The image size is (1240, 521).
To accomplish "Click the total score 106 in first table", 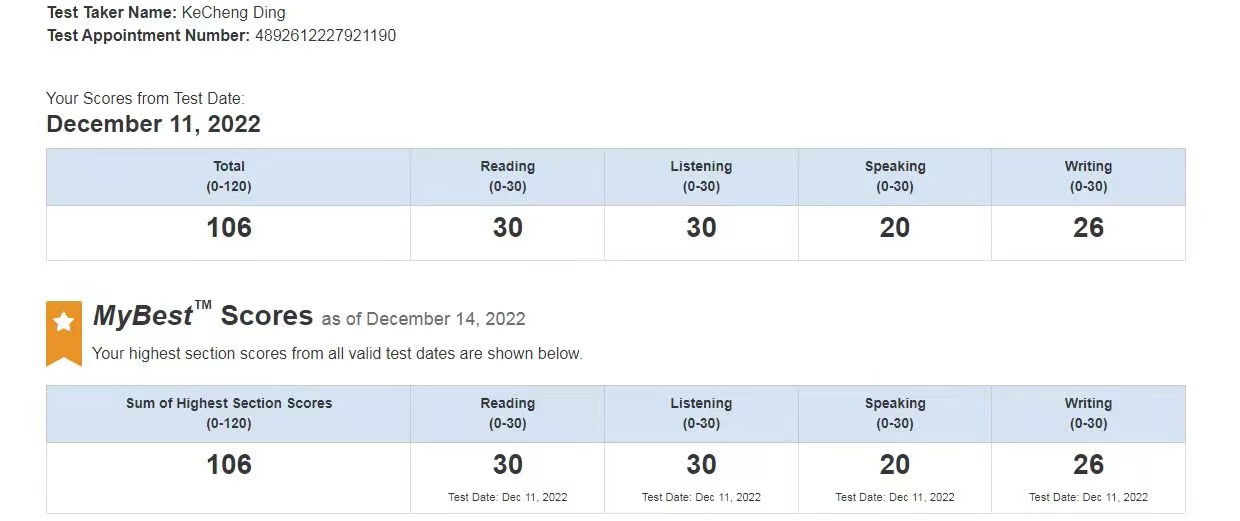I will pos(229,228).
